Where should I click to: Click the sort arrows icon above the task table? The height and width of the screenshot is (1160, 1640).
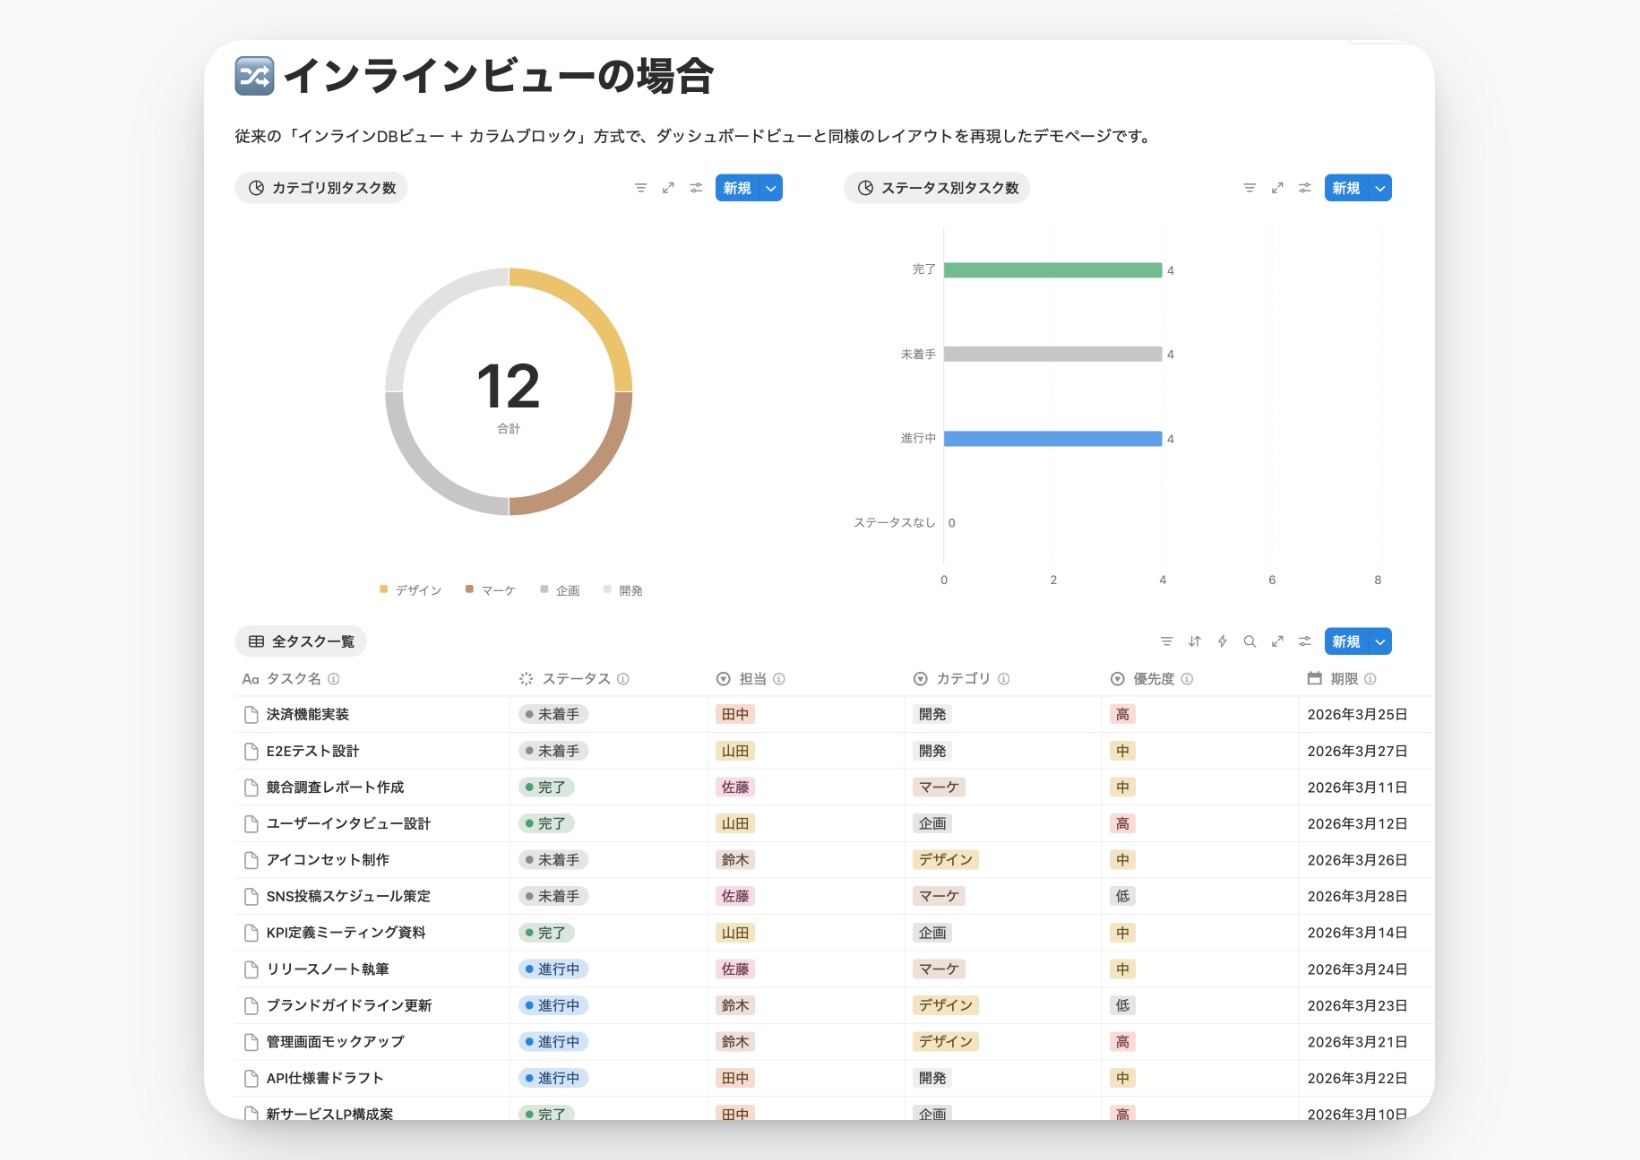click(1194, 641)
